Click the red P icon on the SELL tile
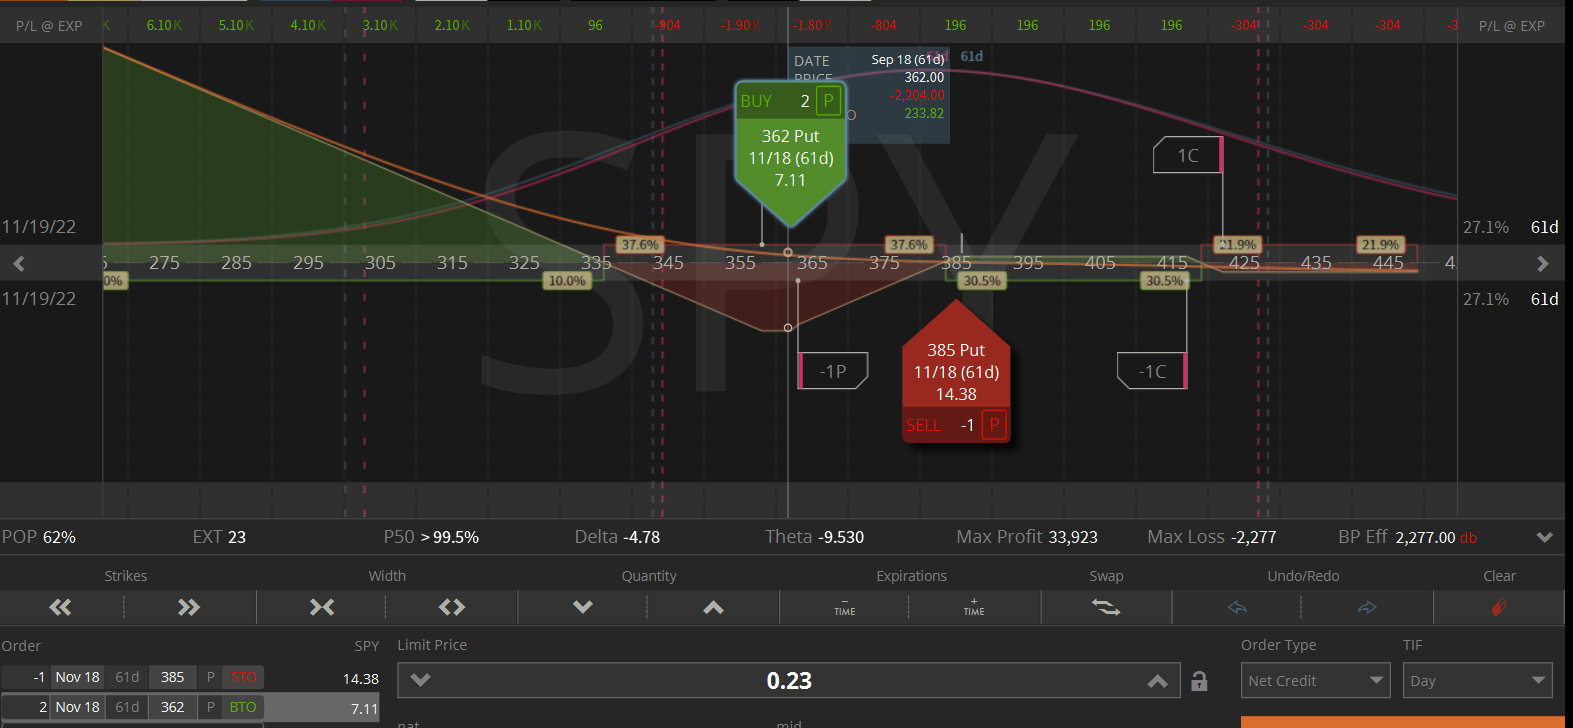The image size is (1573, 728). point(994,425)
